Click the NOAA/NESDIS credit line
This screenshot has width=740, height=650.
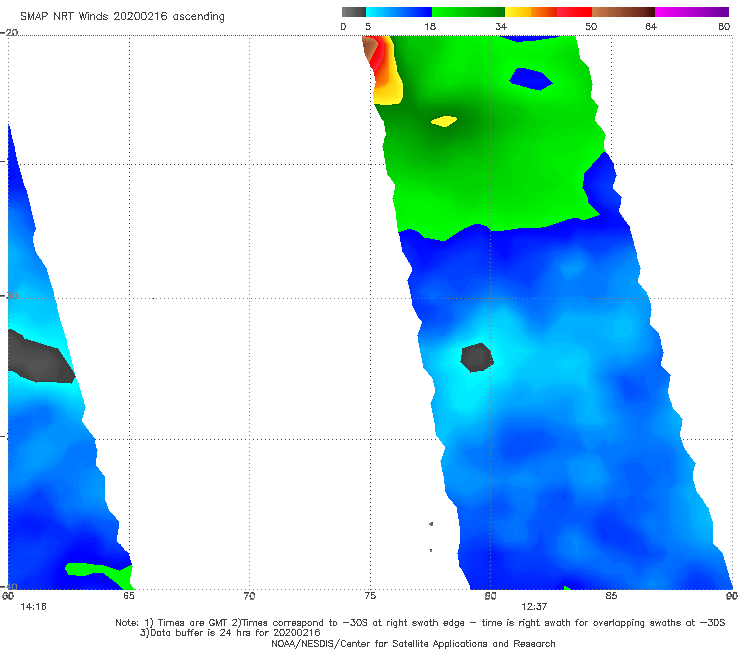point(413,643)
